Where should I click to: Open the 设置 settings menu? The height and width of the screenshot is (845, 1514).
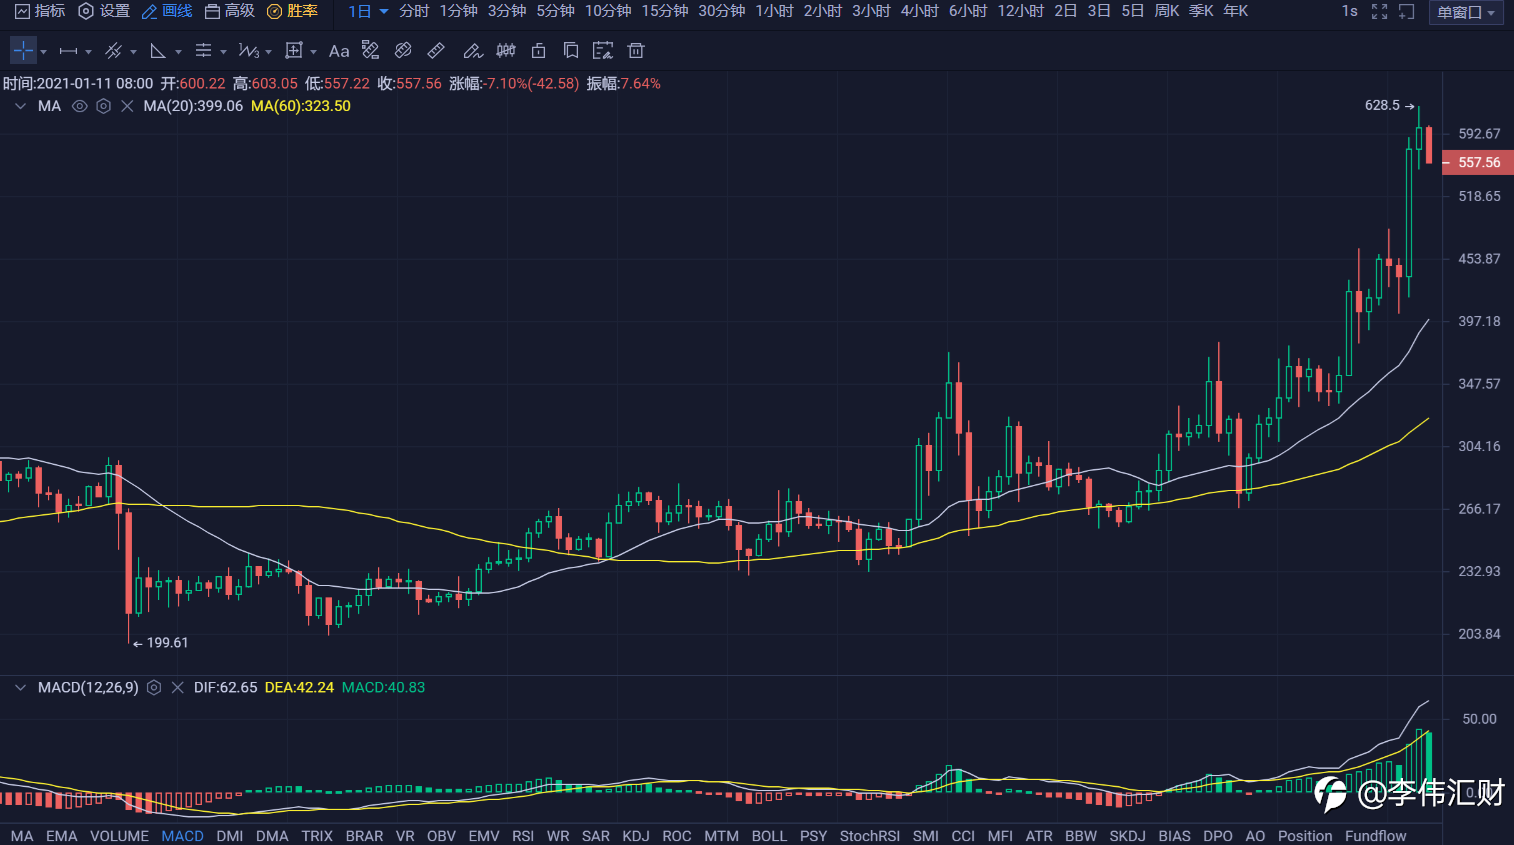click(x=104, y=11)
